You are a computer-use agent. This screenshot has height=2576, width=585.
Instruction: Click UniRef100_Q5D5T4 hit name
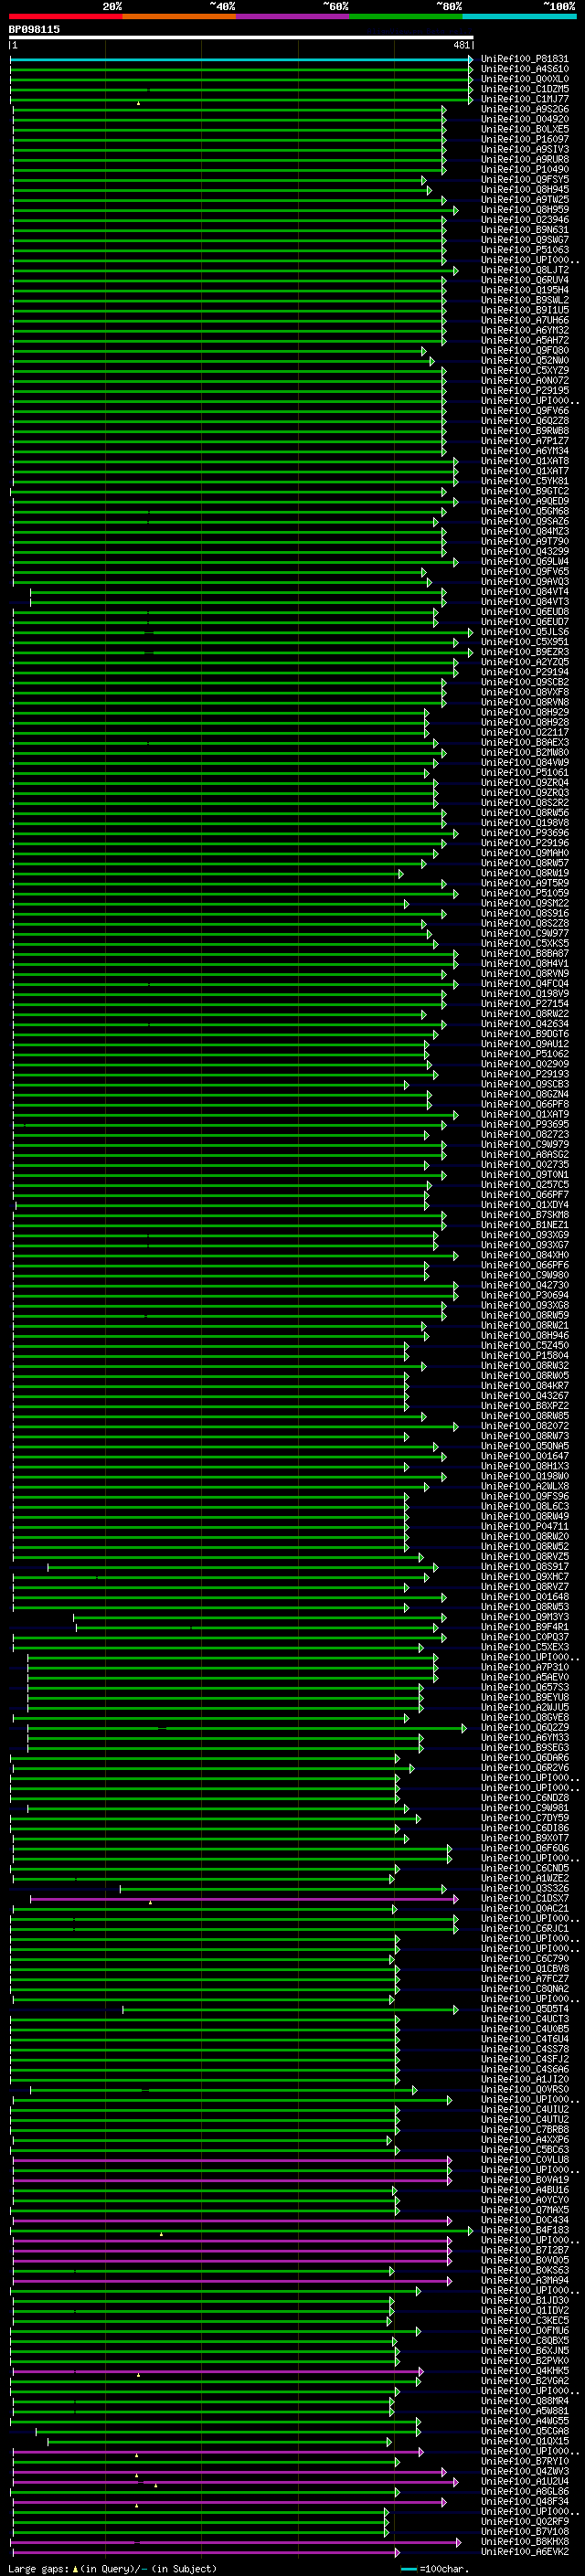coord(525,2009)
